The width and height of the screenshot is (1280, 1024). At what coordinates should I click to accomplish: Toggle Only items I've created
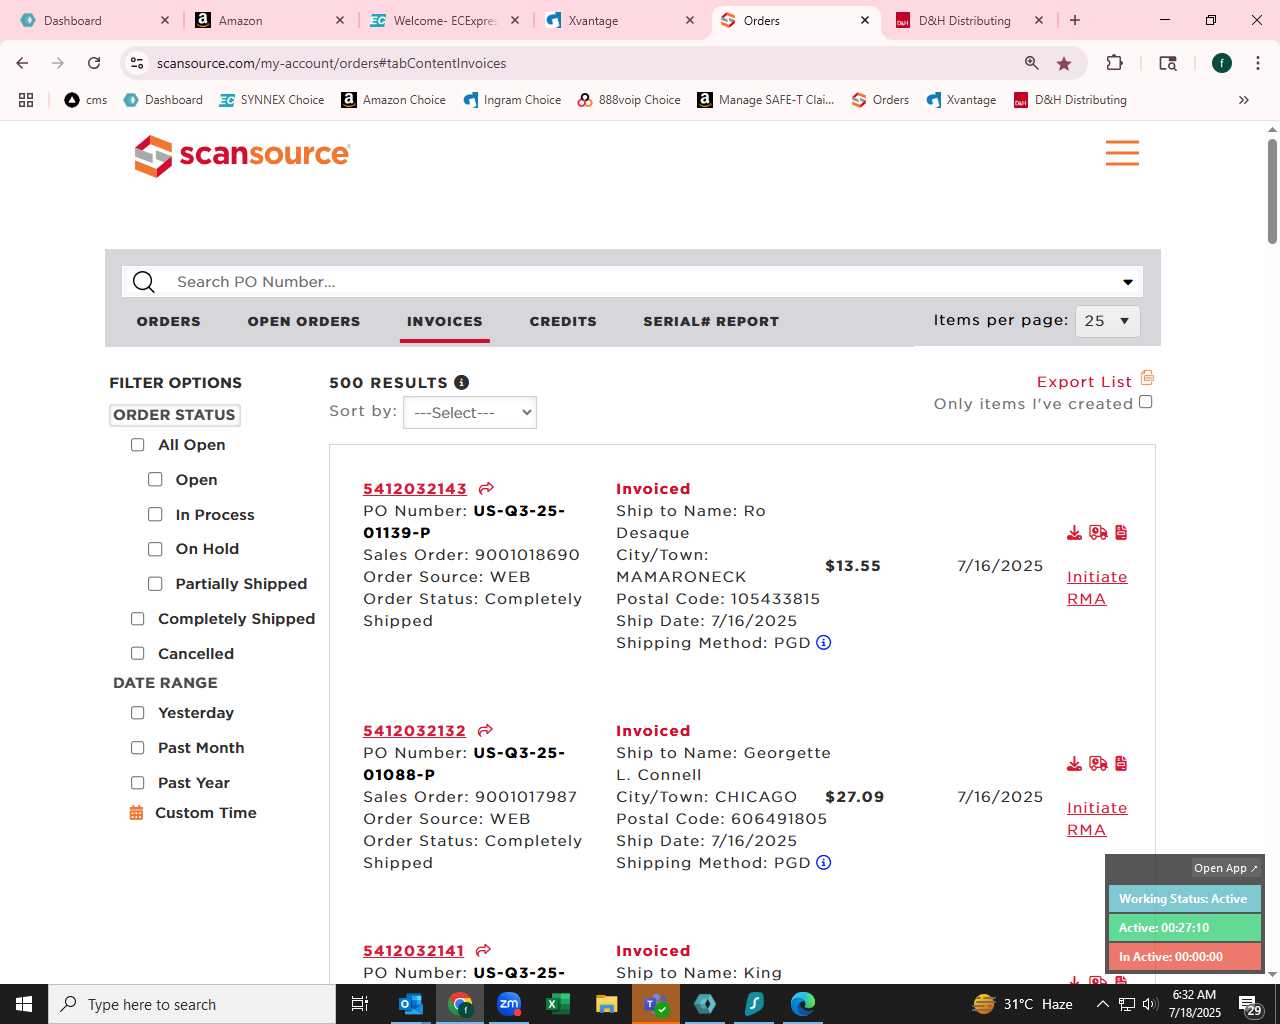click(x=1146, y=402)
